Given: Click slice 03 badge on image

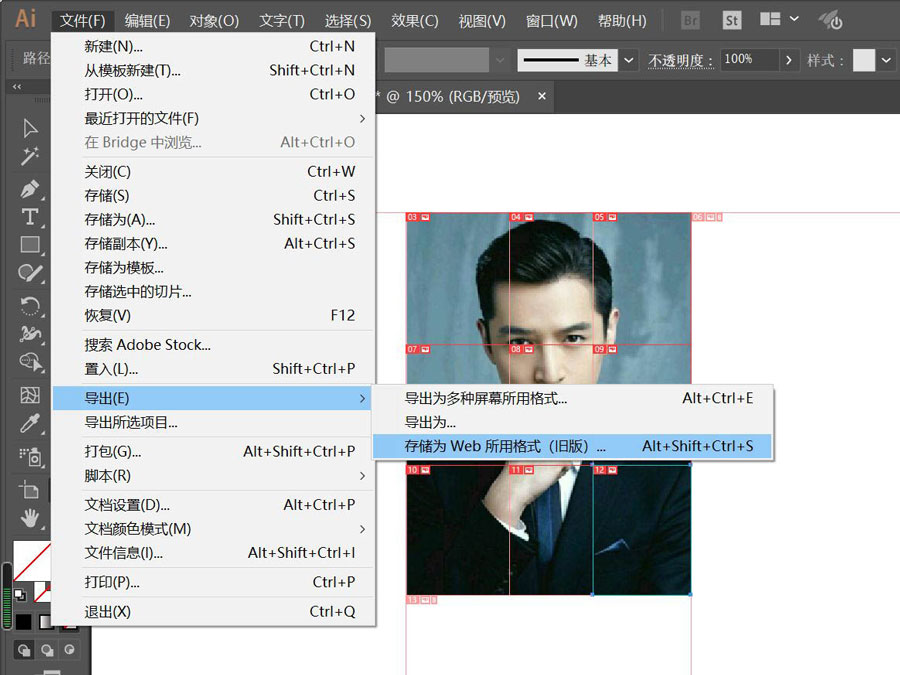Looking at the screenshot, I should point(418,218).
